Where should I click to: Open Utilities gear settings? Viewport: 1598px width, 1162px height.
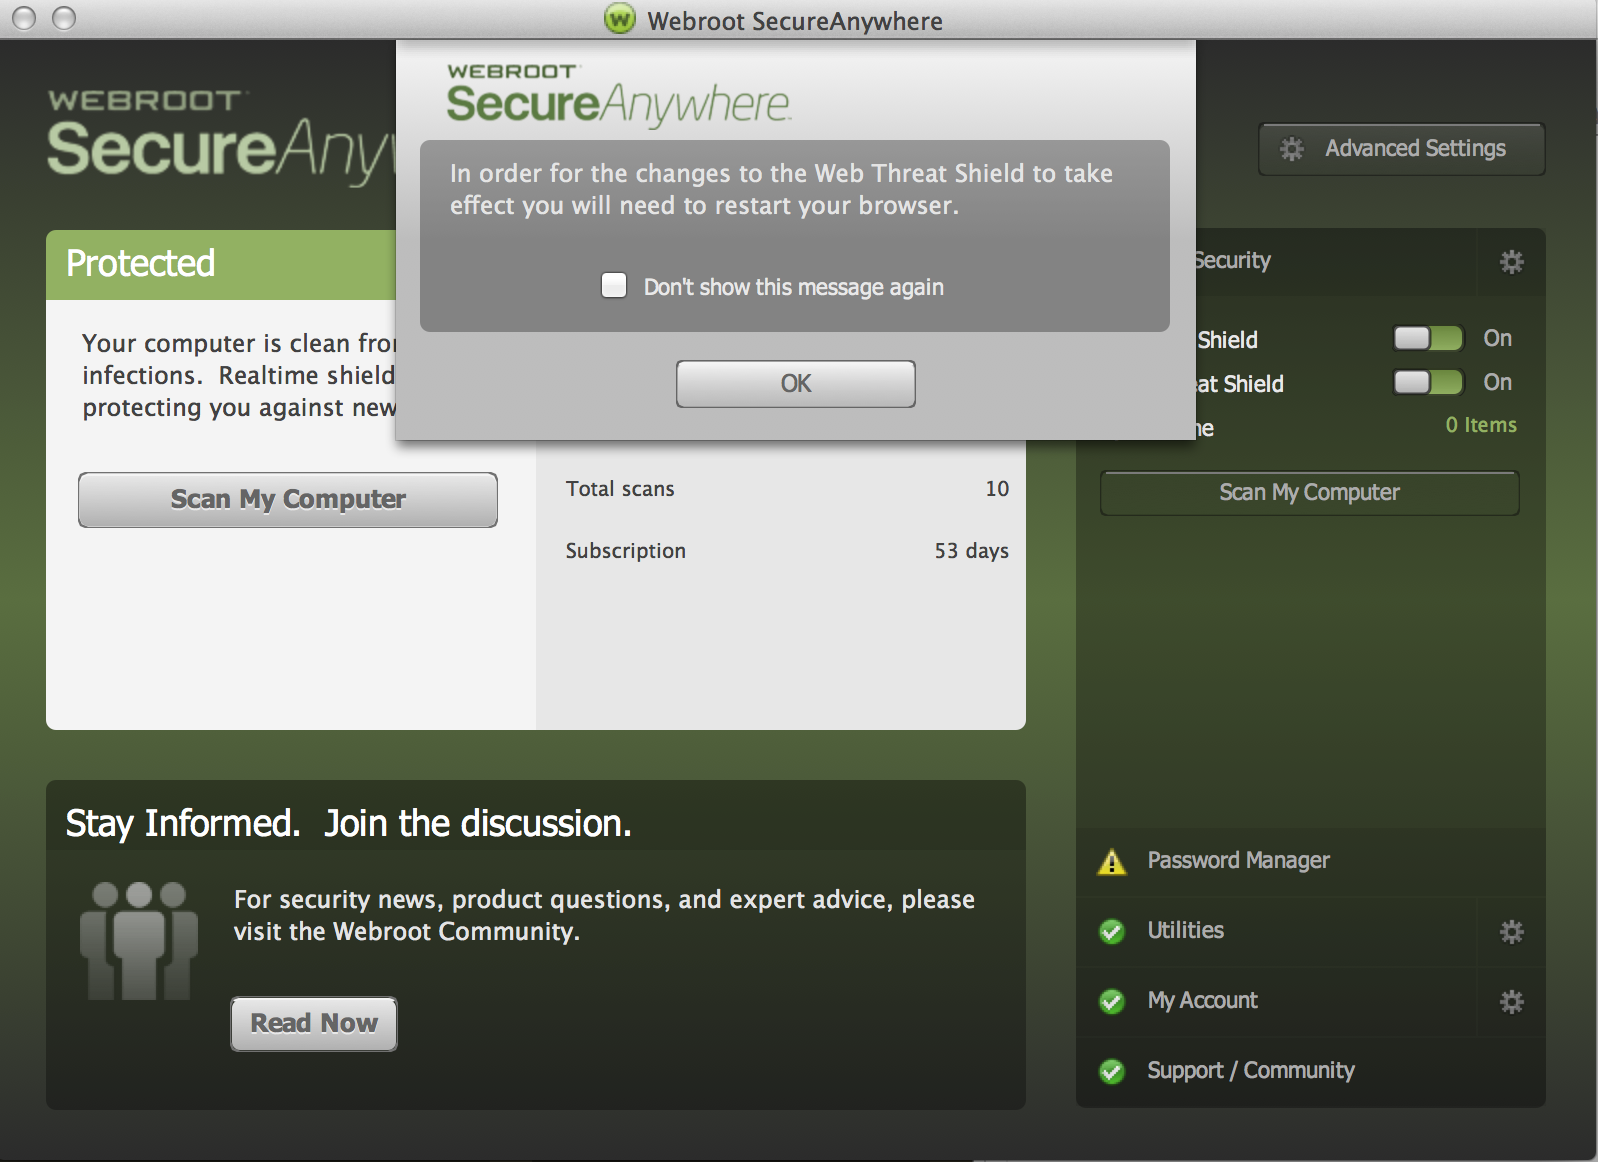(1511, 932)
